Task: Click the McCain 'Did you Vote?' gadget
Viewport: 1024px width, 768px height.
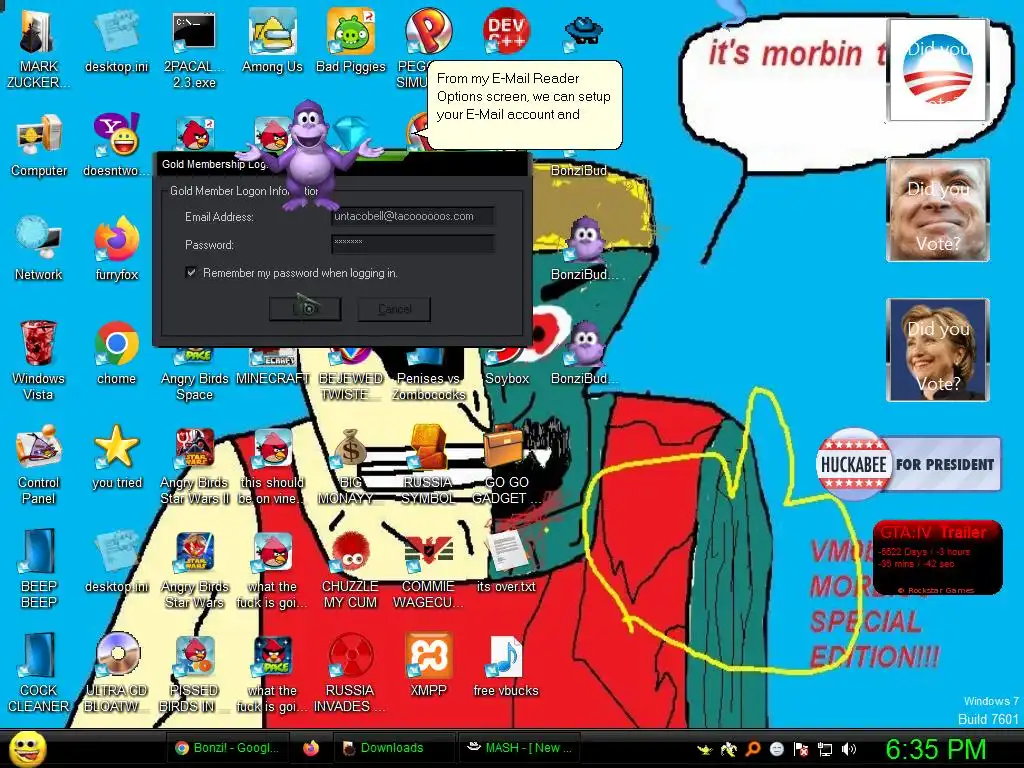Action: [x=938, y=210]
